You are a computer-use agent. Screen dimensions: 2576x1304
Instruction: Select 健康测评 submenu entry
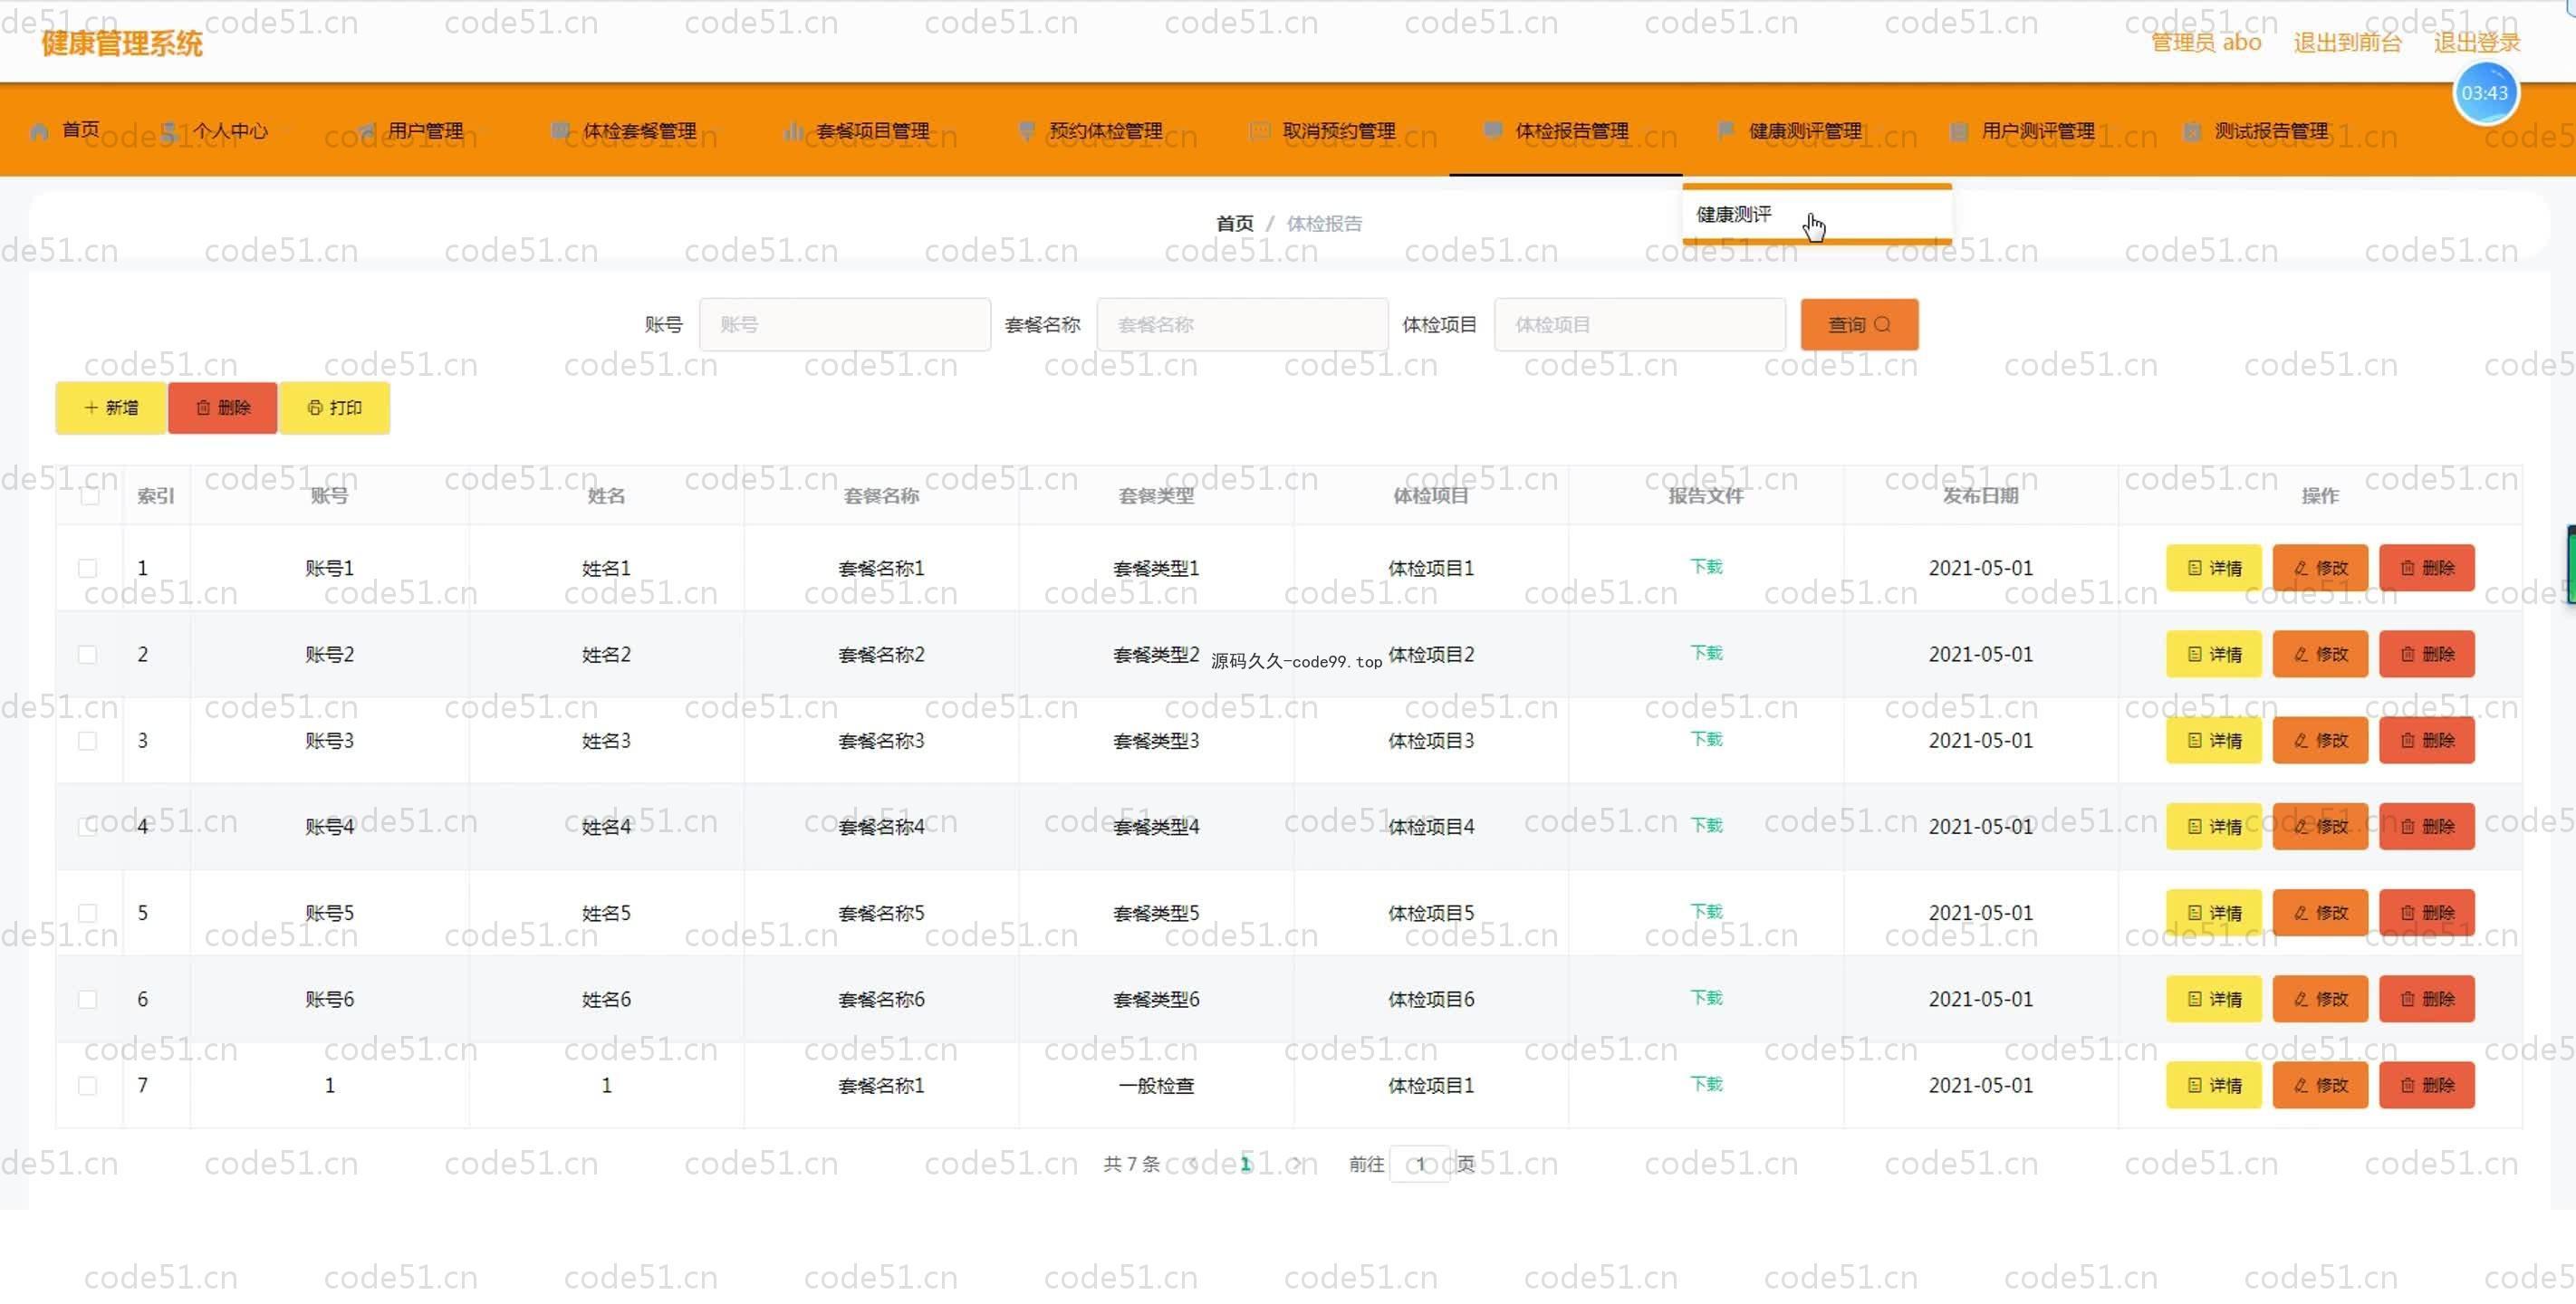click(1816, 214)
